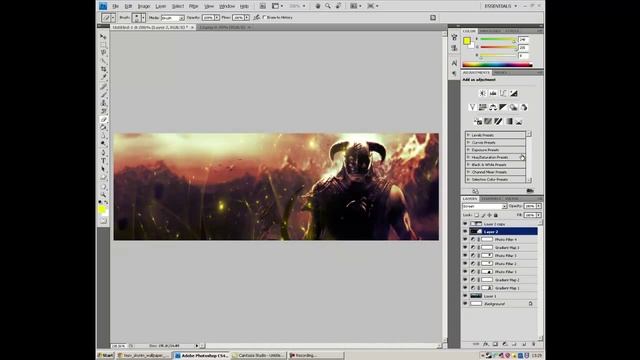The height and width of the screenshot is (360, 640).
Task: Toggle visibility of Gradient Map 1 layer
Action: point(465,288)
